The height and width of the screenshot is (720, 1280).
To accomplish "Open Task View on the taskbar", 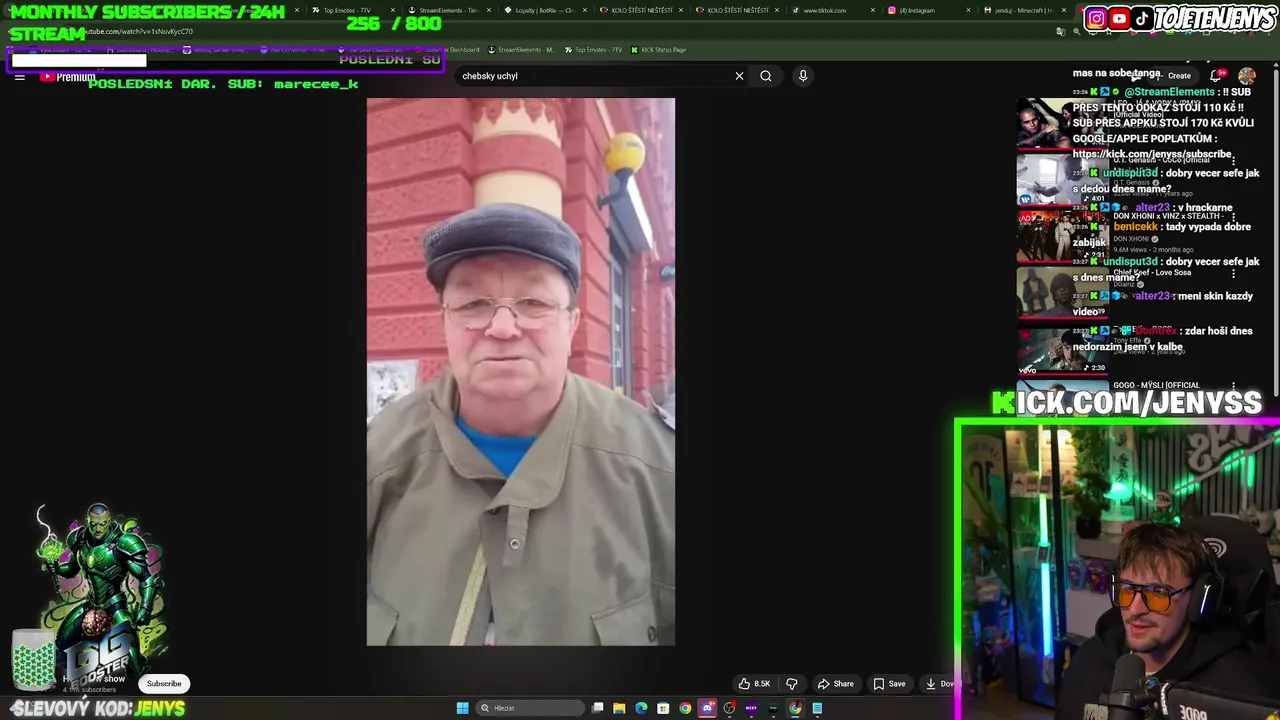I will (598, 708).
